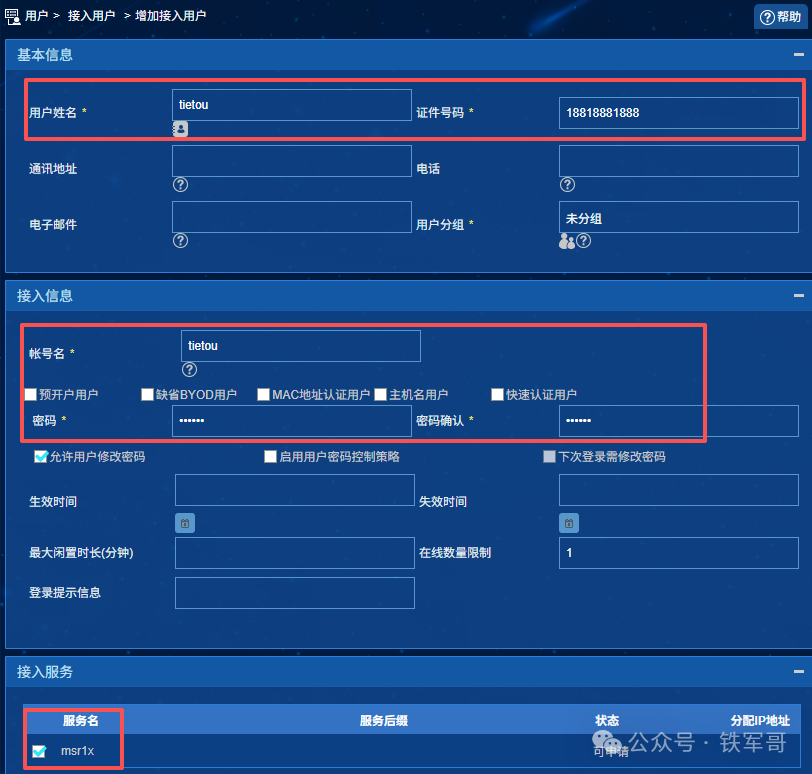Collapse the 接入服务 section
The width and height of the screenshot is (812, 774).
[798, 672]
